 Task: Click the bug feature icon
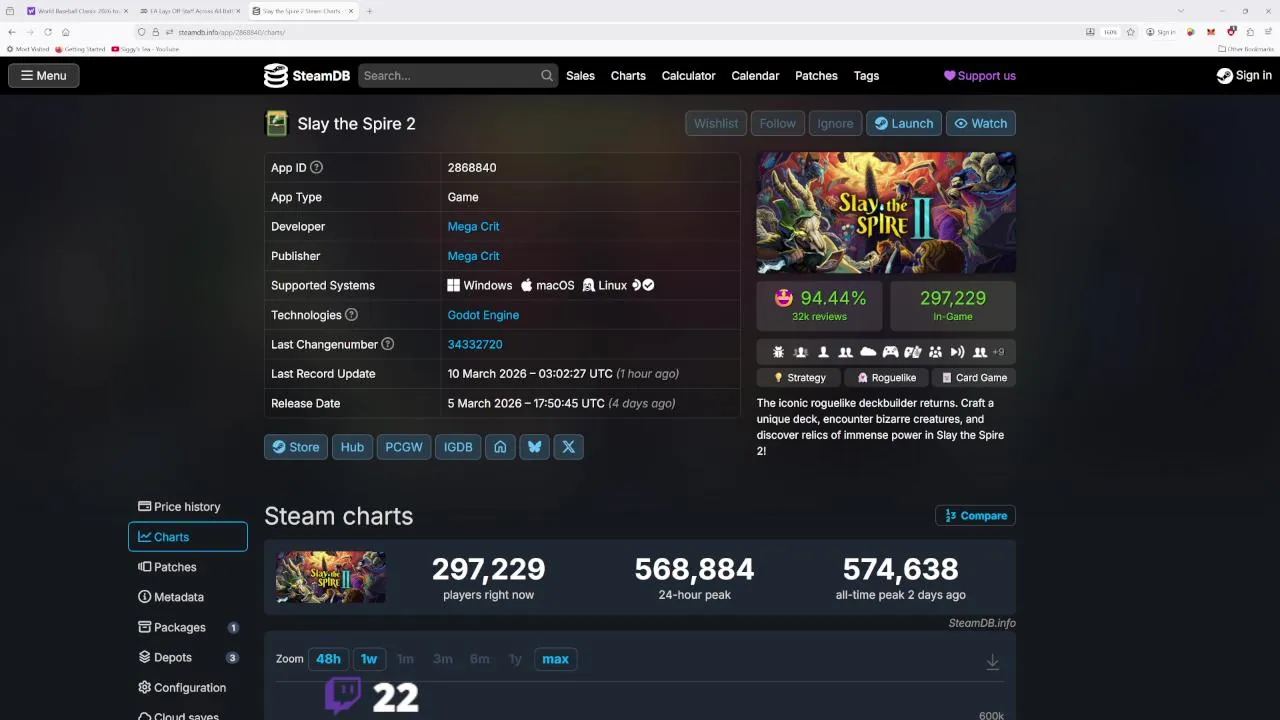tap(779, 352)
